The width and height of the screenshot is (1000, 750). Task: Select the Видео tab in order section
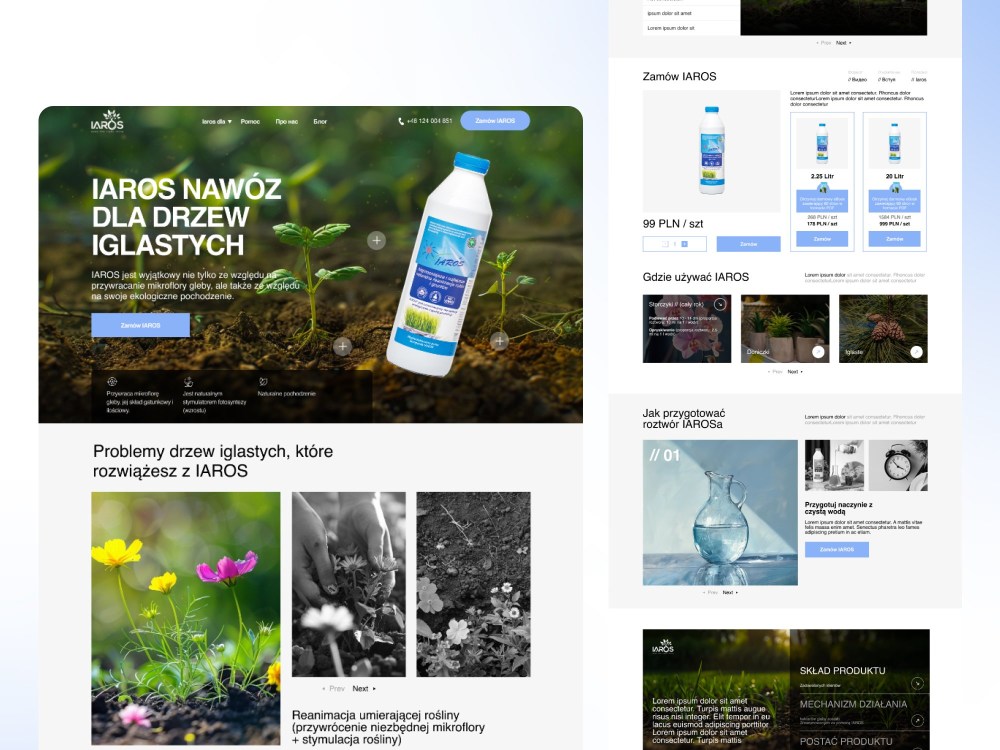click(857, 80)
